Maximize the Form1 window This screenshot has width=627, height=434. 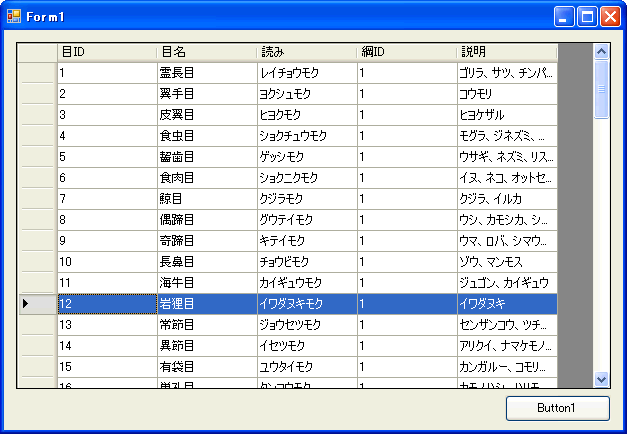[587, 17]
